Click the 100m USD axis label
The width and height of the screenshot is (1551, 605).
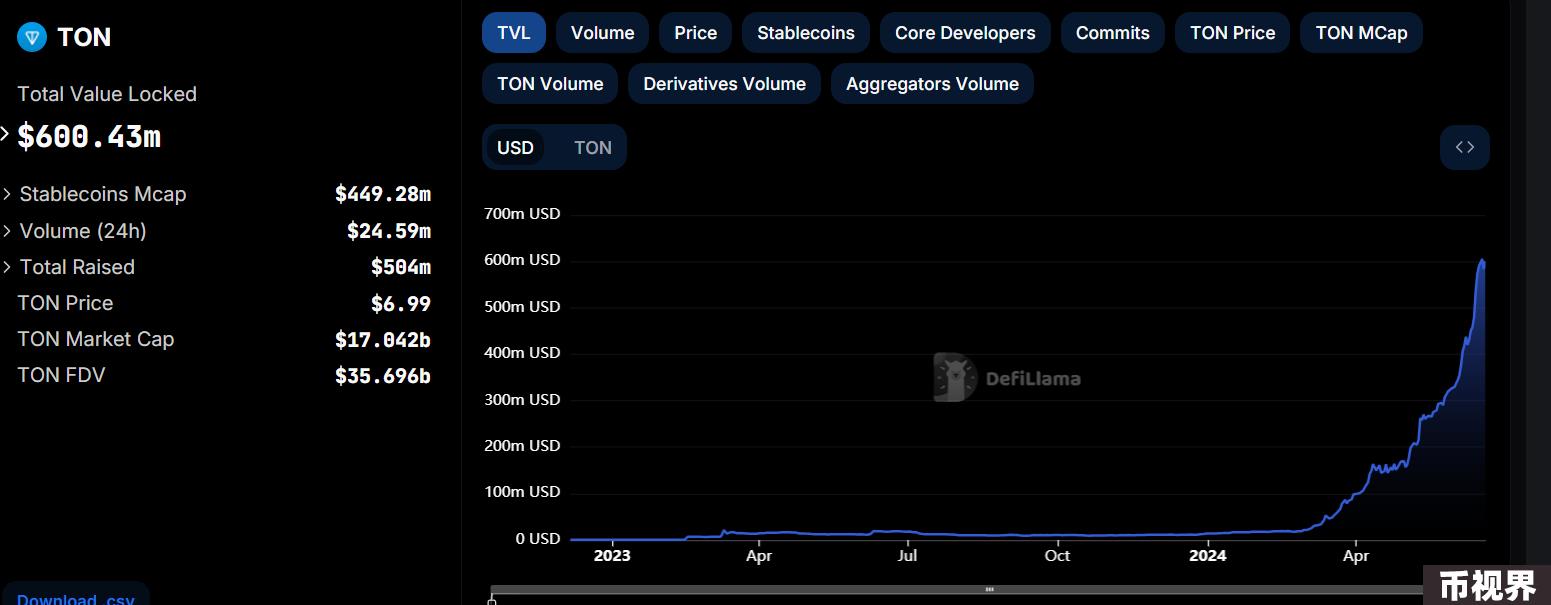coord(522,492)
